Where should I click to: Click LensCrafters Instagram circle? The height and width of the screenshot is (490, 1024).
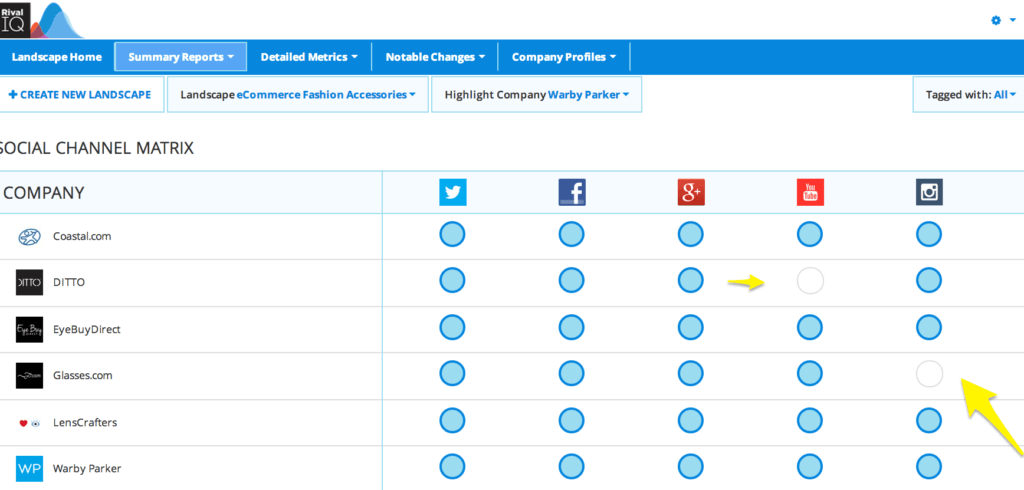929,421
